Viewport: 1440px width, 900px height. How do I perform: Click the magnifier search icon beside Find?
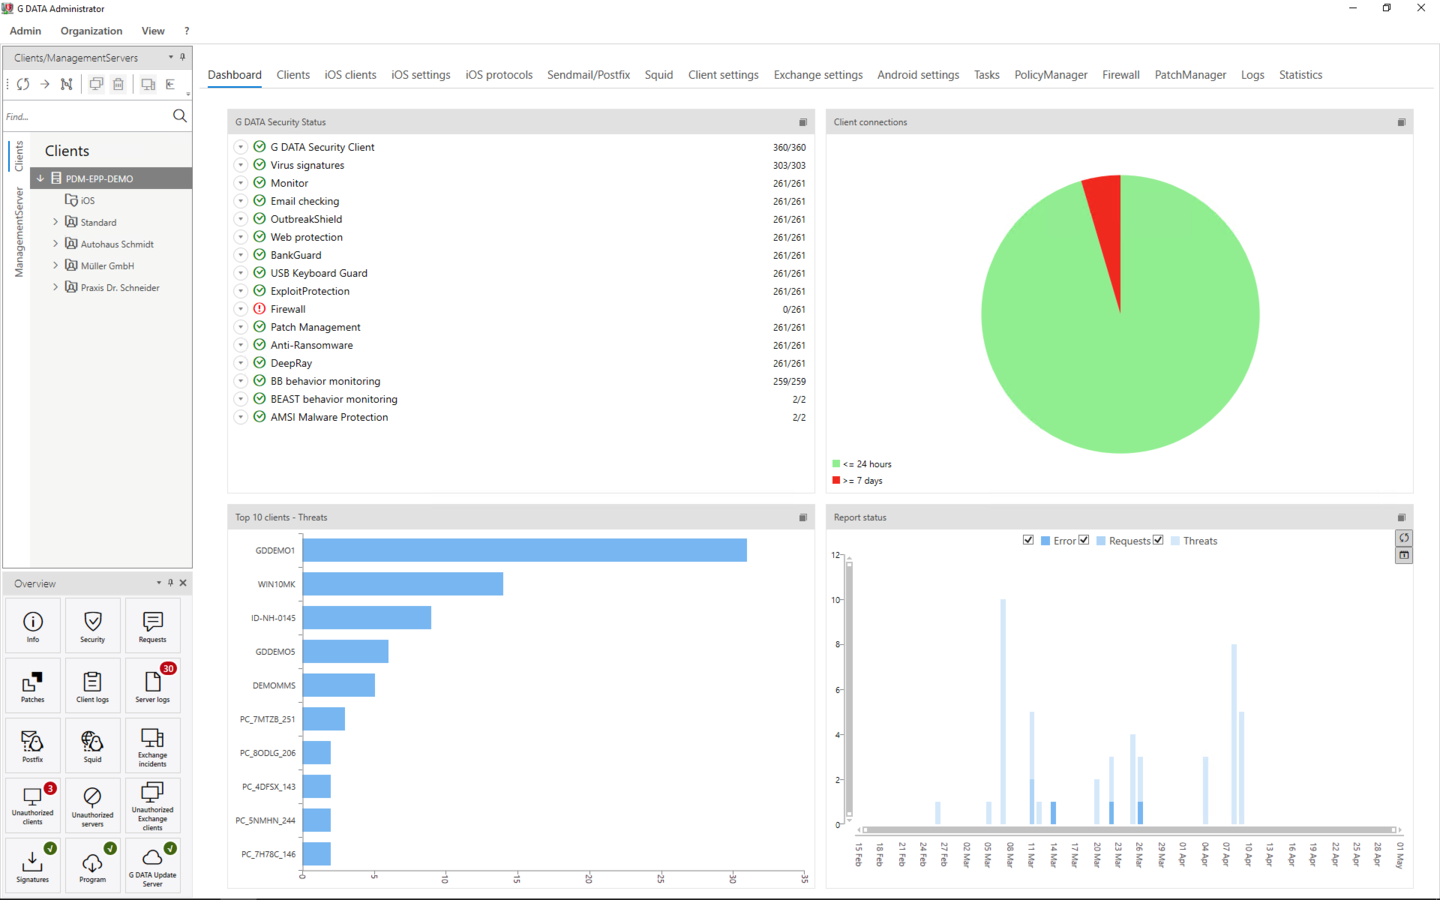[x=180, y=116]
